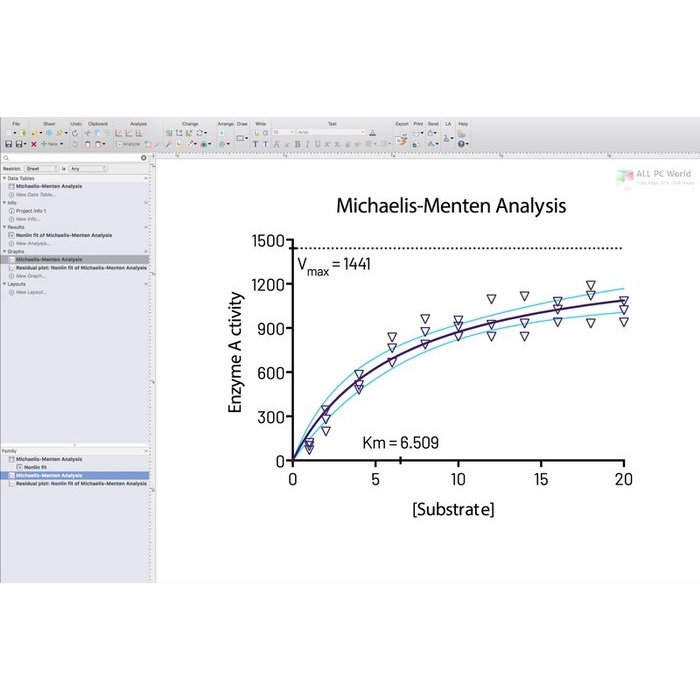This screenshot has height=700, width=700.
Task: Click the Print icon in the toolbar
Action: pyautogui.click(x=418, y=132)
